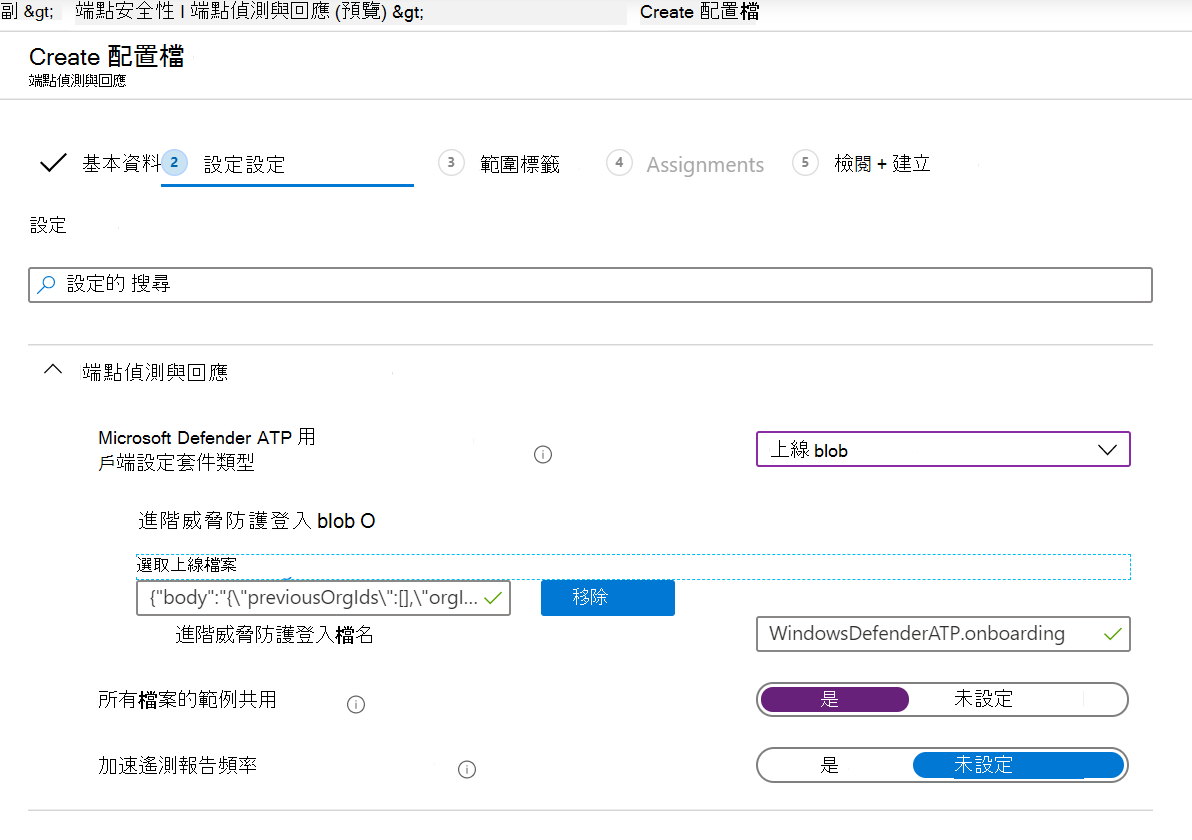Click step 4 circle icon
Image resolution: width=1192 pixels, height=840 pixels.
tap(619, 162)
